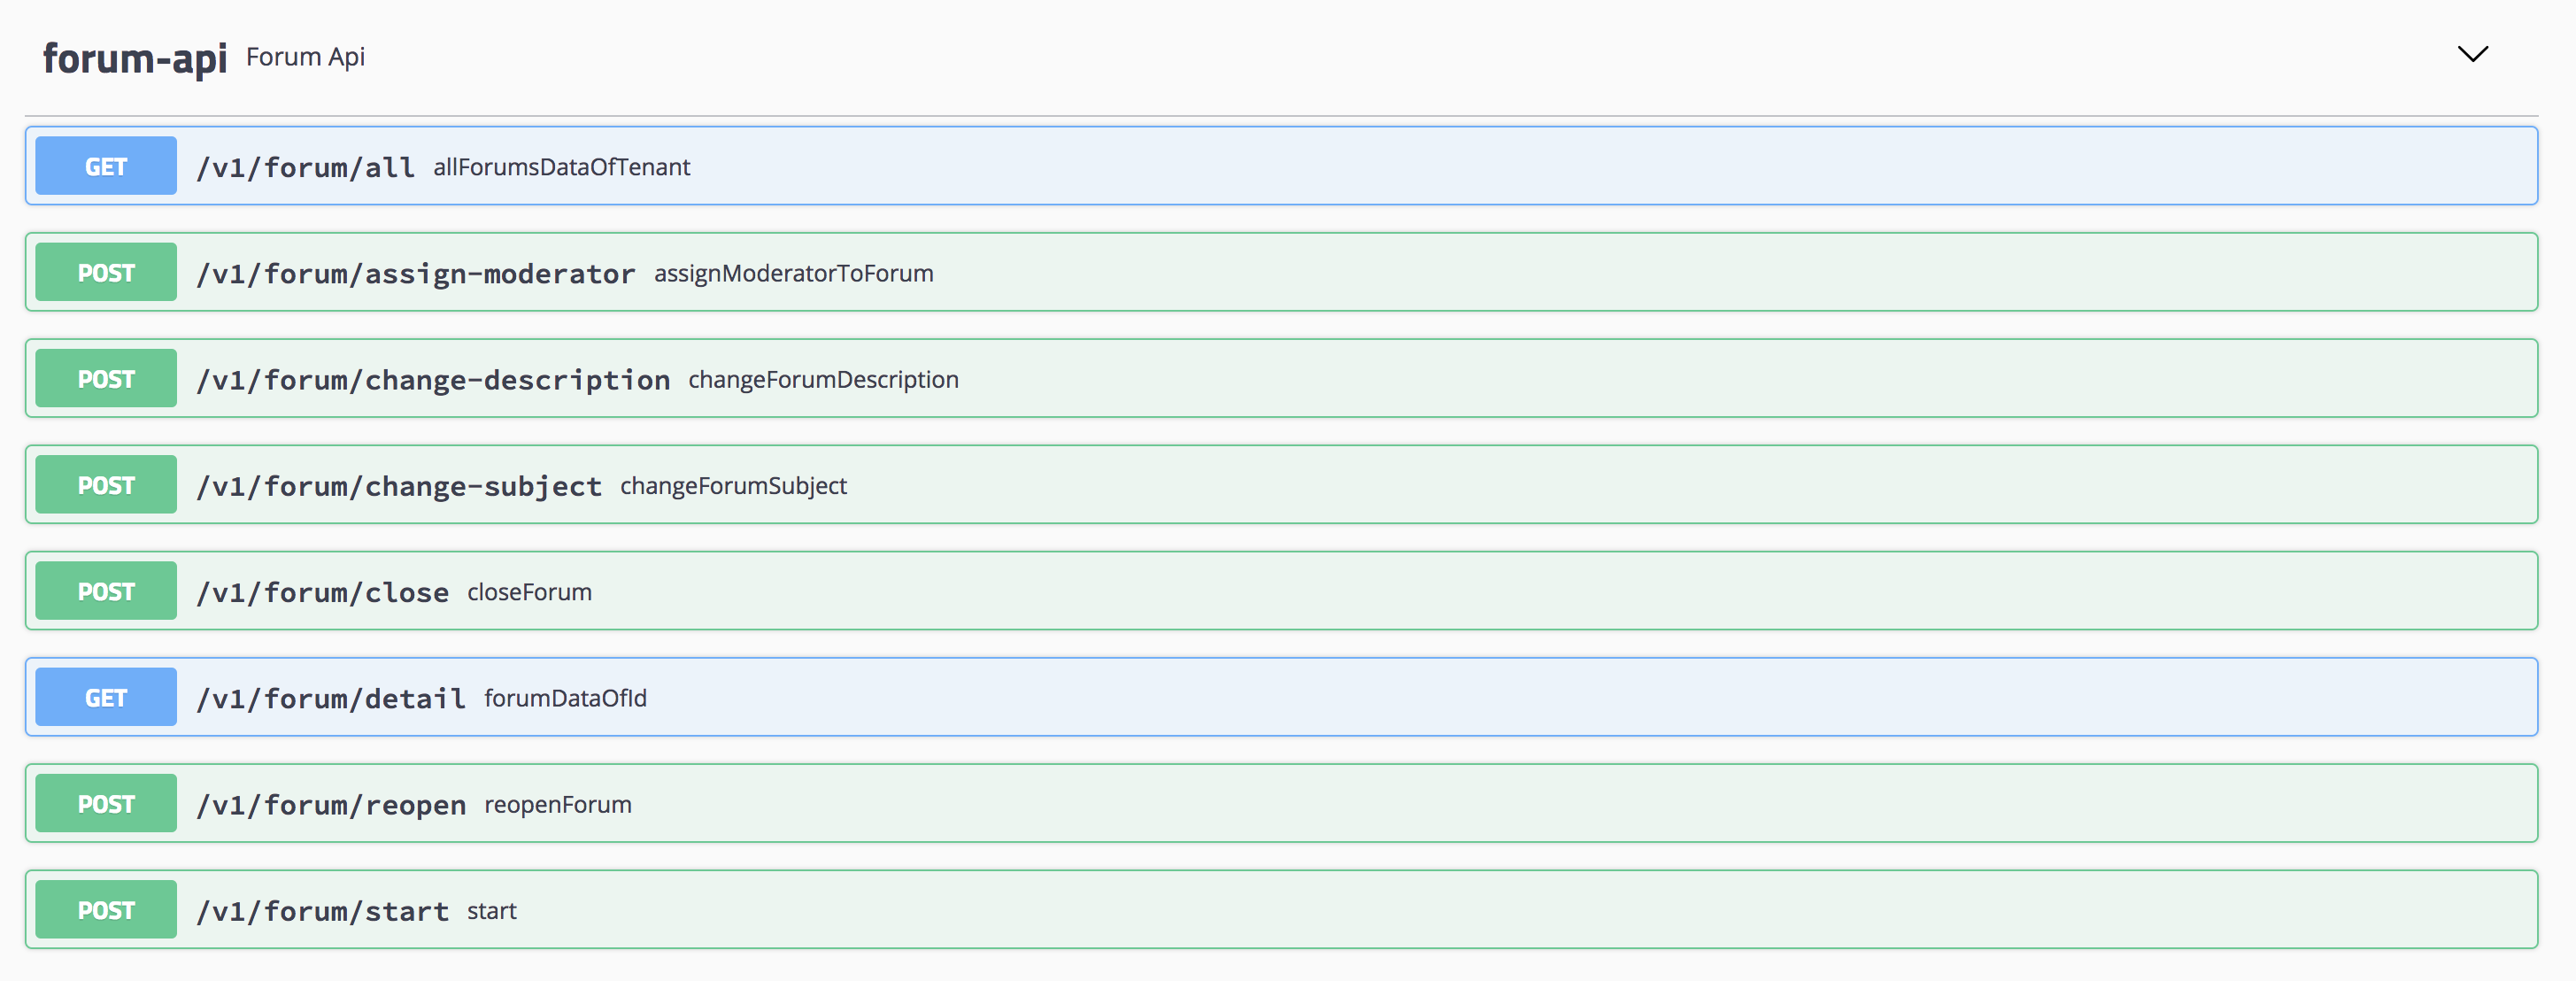Viewport: 2576px width, 981px height.
Task: Click POST badge for change-description endpoint
Action: (106, 378)
